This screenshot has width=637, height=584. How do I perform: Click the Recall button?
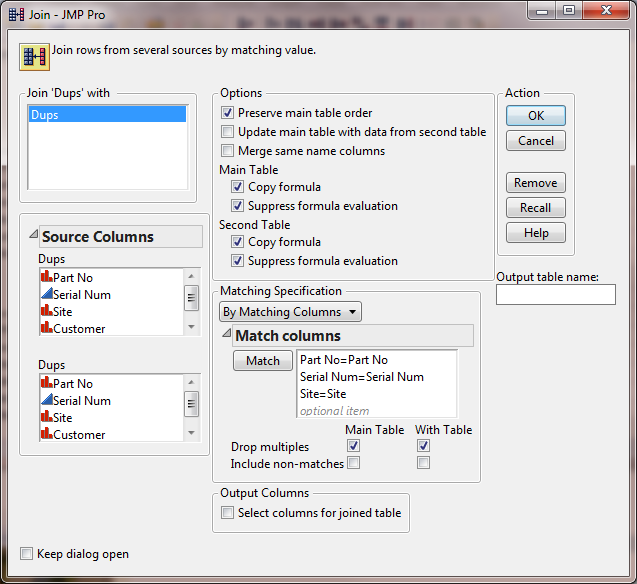535,208
